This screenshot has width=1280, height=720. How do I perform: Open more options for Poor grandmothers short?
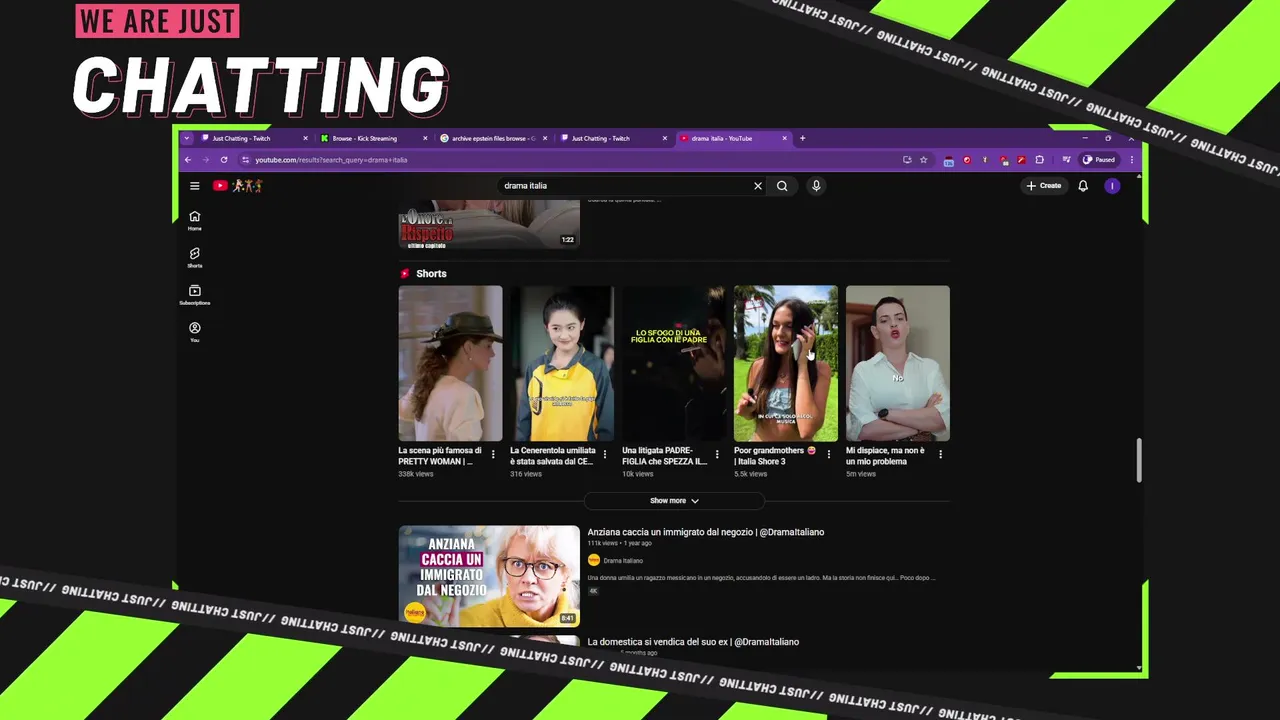pyautogui.click(x=829, y=455)
